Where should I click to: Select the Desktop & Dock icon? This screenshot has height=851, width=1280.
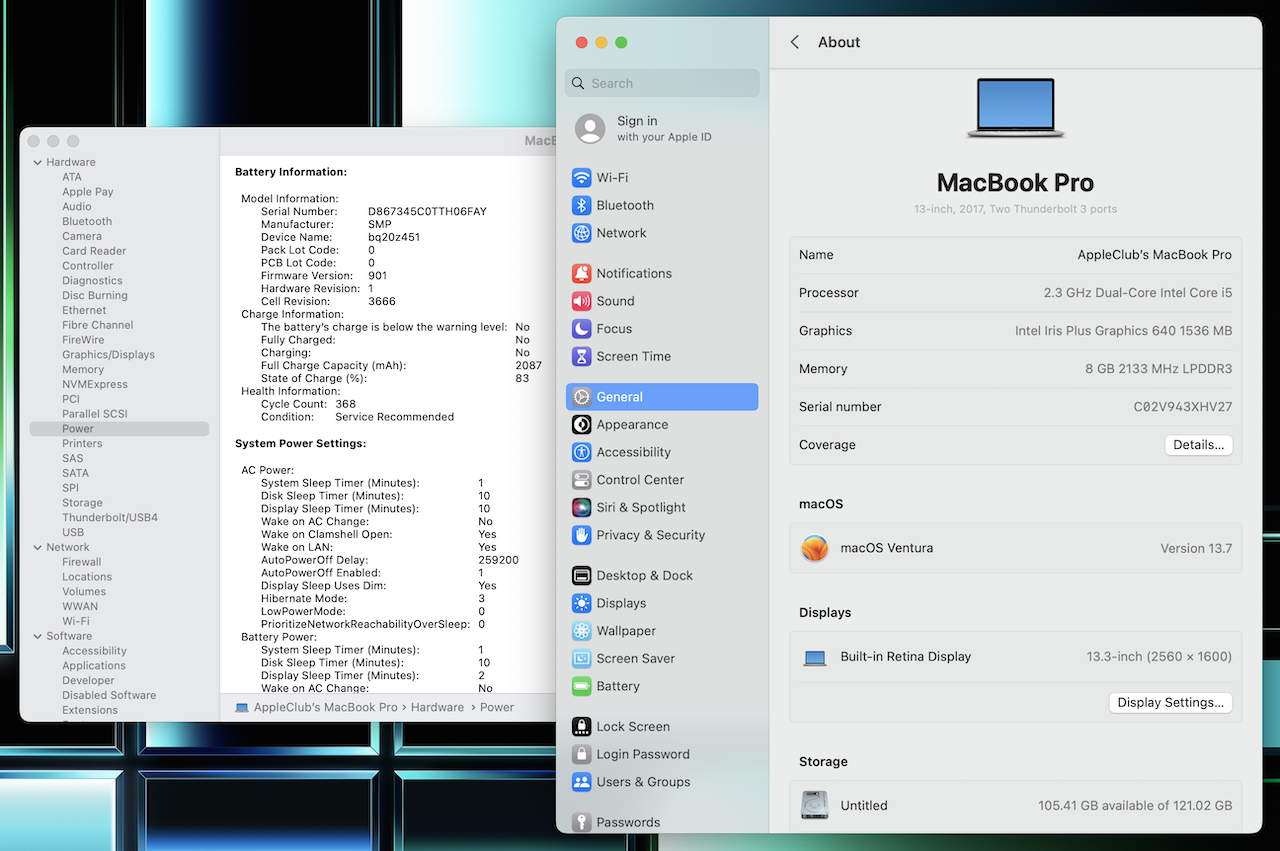tap(581, 576)
